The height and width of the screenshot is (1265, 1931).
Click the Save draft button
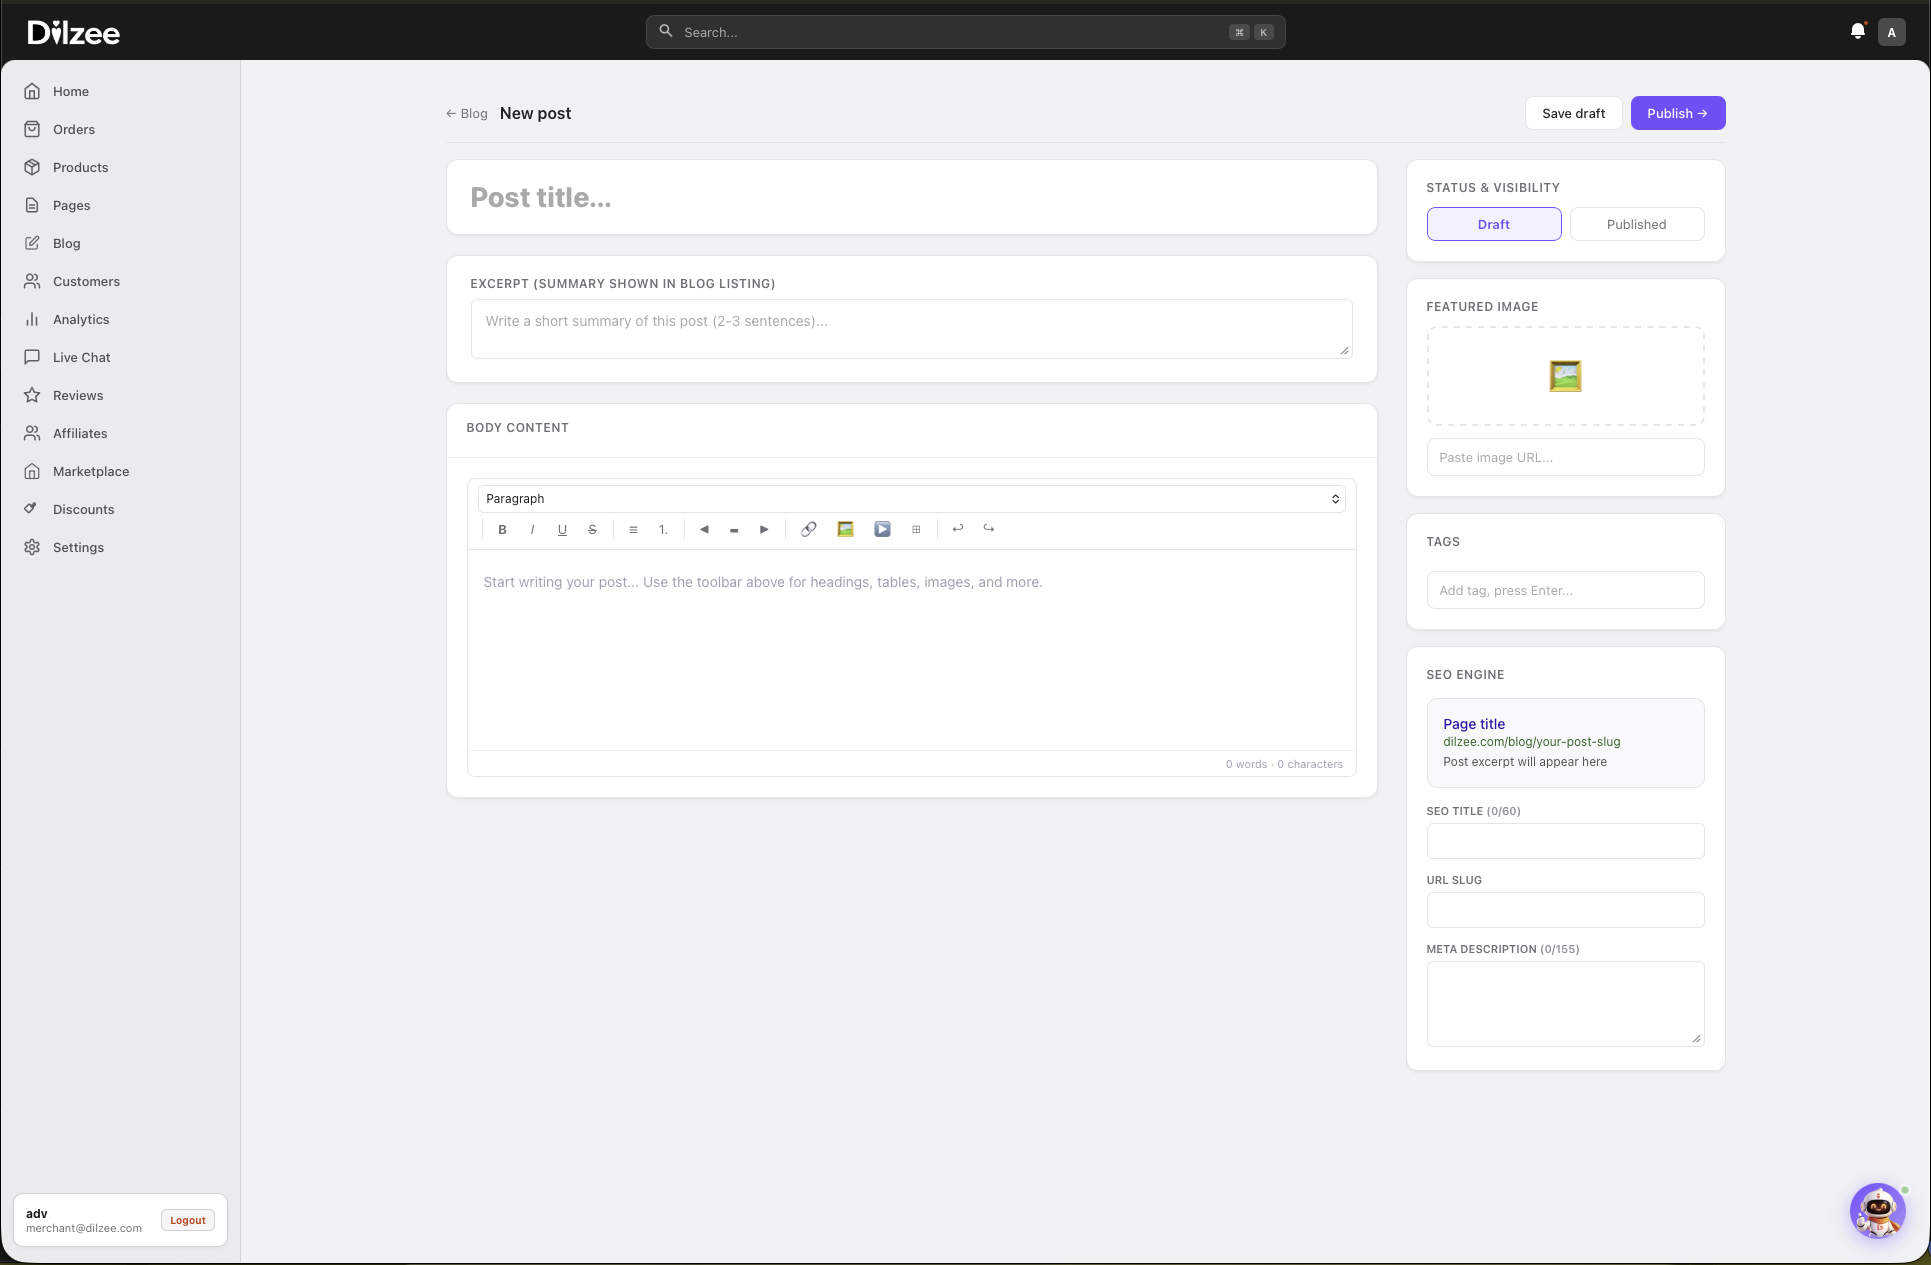tap(1573, 113)
